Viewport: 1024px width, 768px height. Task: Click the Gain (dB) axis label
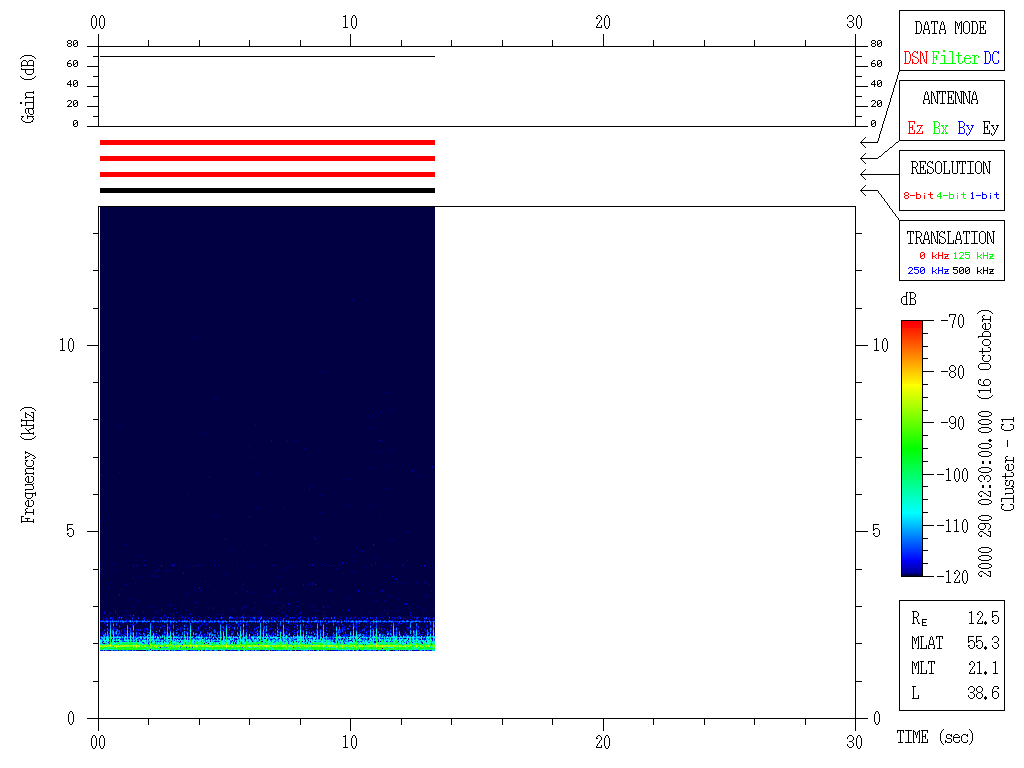pyautogui.click(x=27, y=89)
